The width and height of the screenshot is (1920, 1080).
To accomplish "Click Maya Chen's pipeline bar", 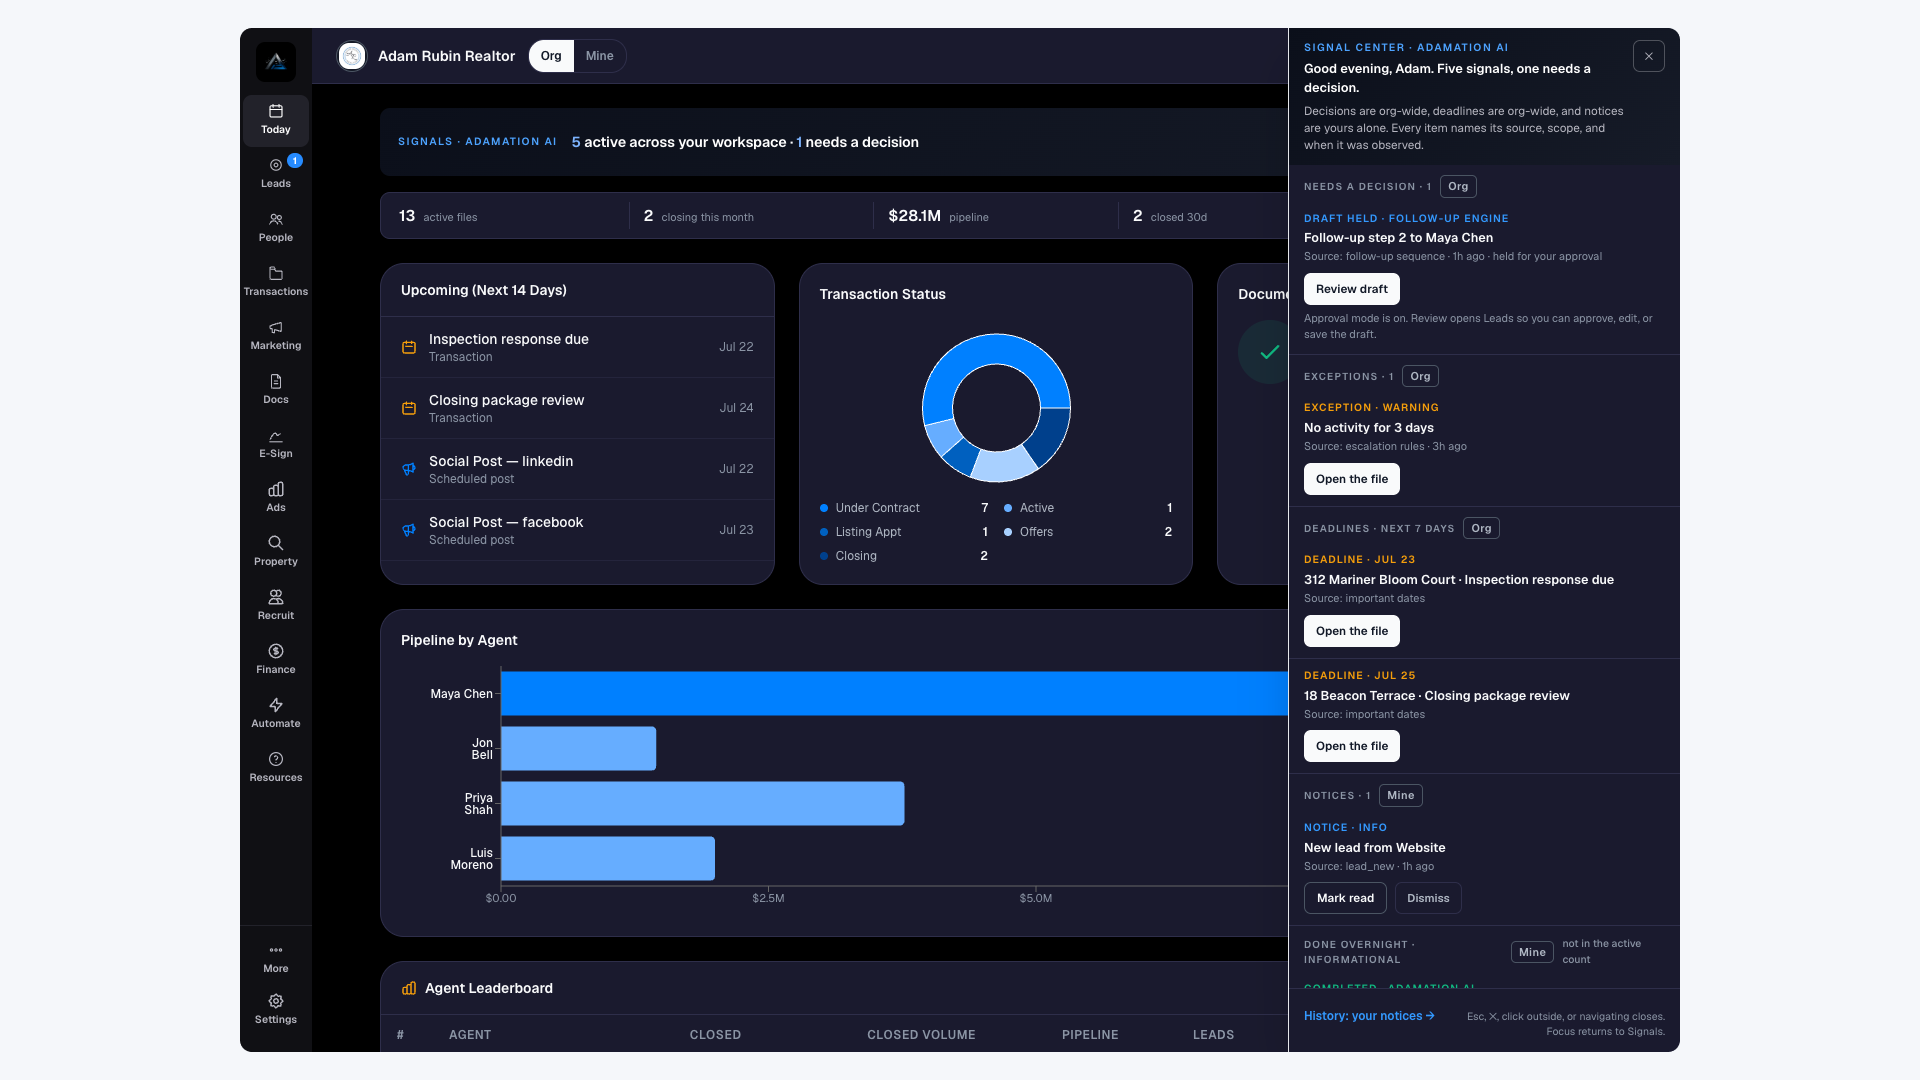I will [x=894, y=693].
